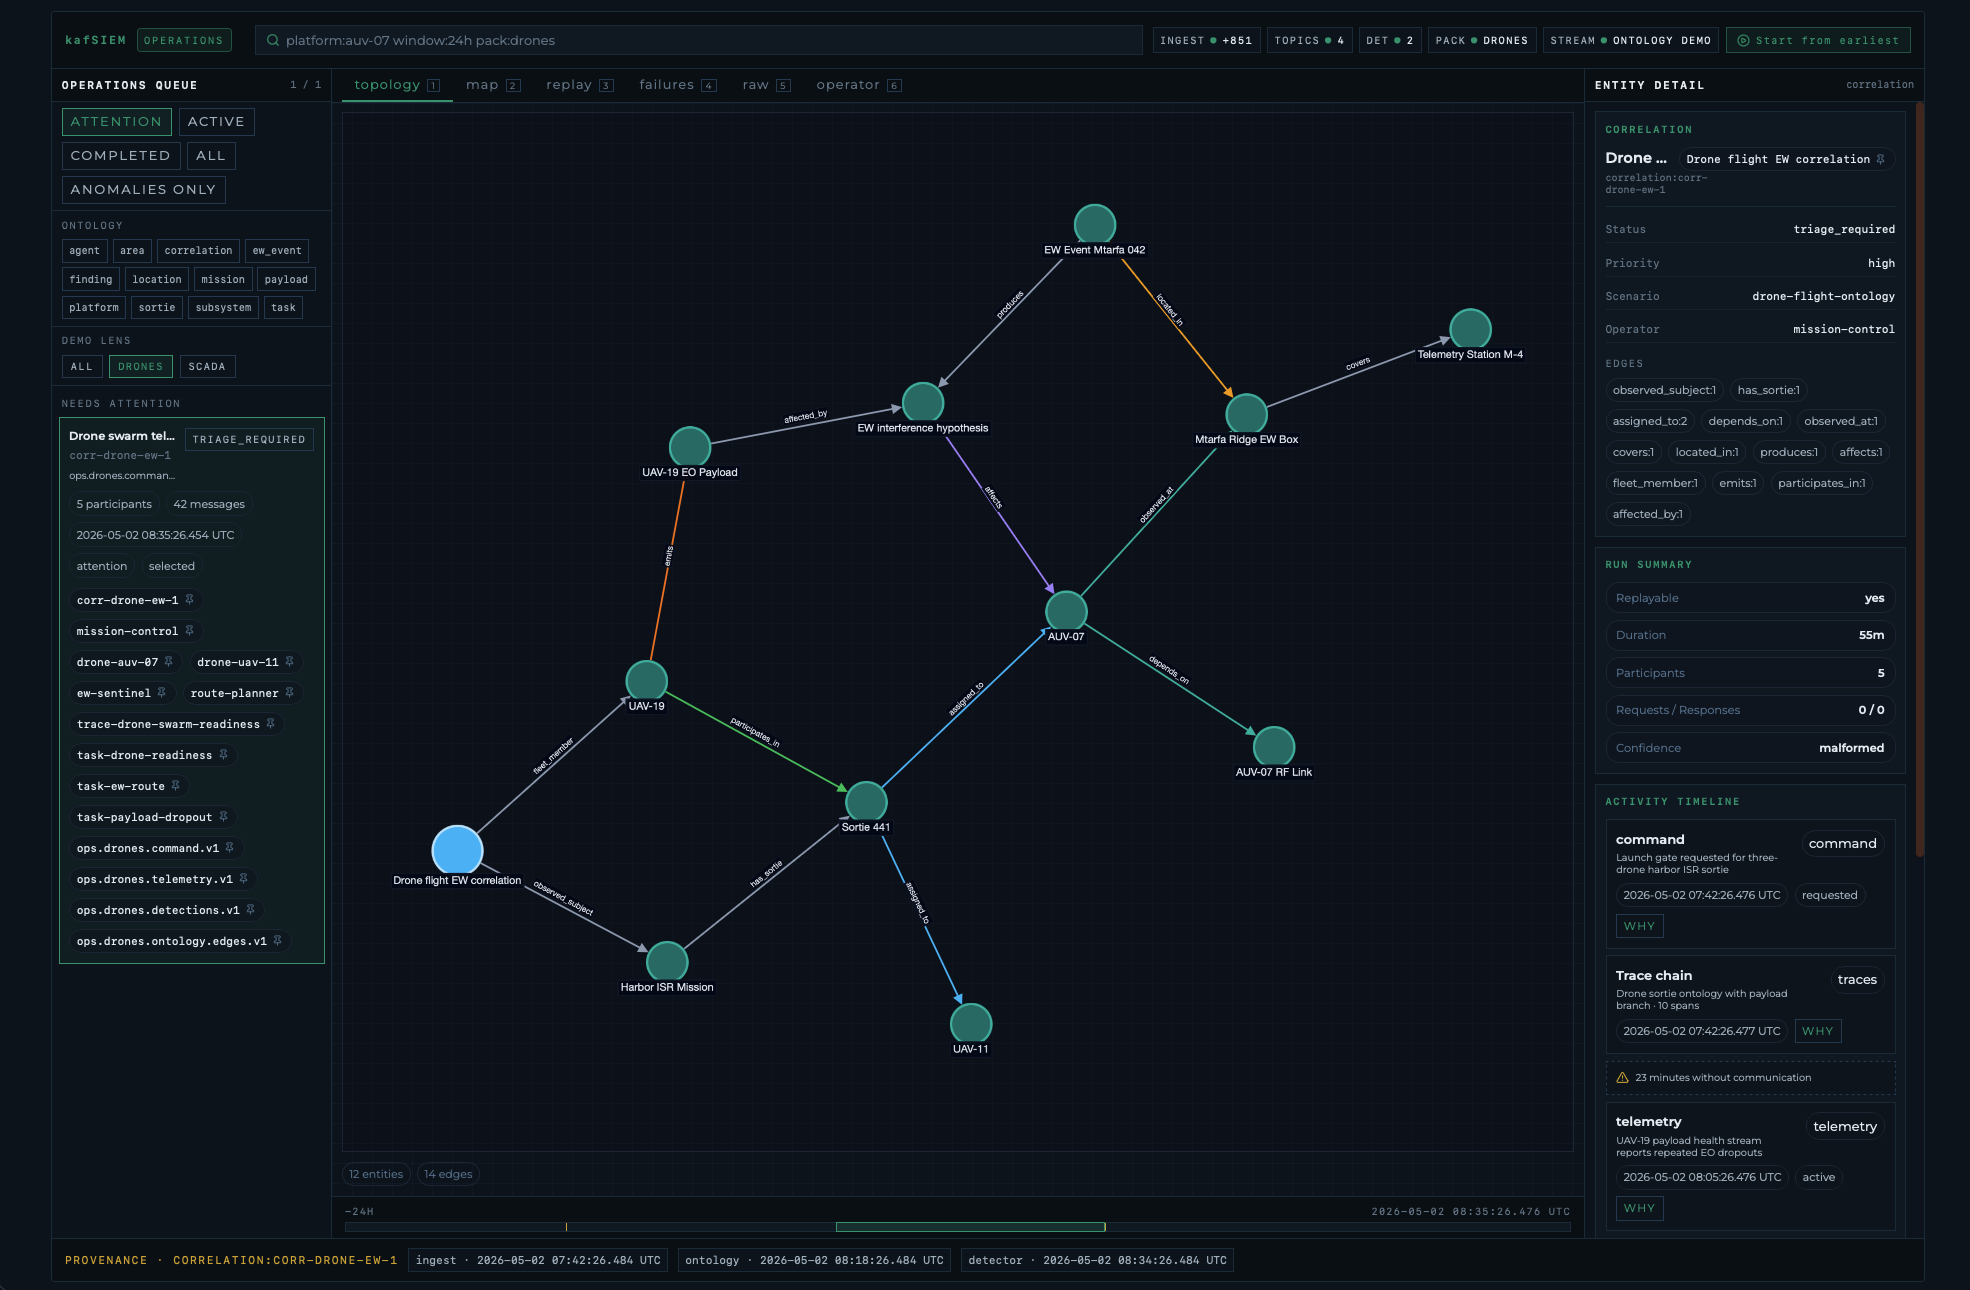
Task: Toggle the COMPLETED queue filter
Action: tap(121, 156)
